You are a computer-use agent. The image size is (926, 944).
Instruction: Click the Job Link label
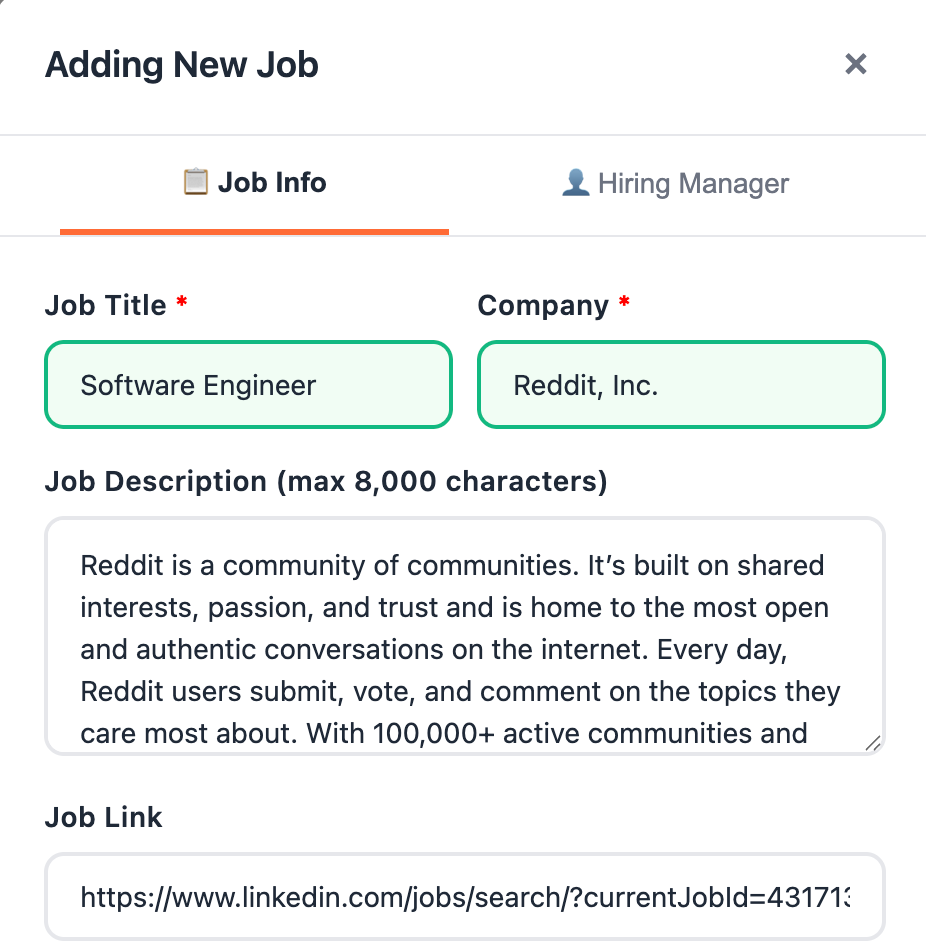pos(104,818)
